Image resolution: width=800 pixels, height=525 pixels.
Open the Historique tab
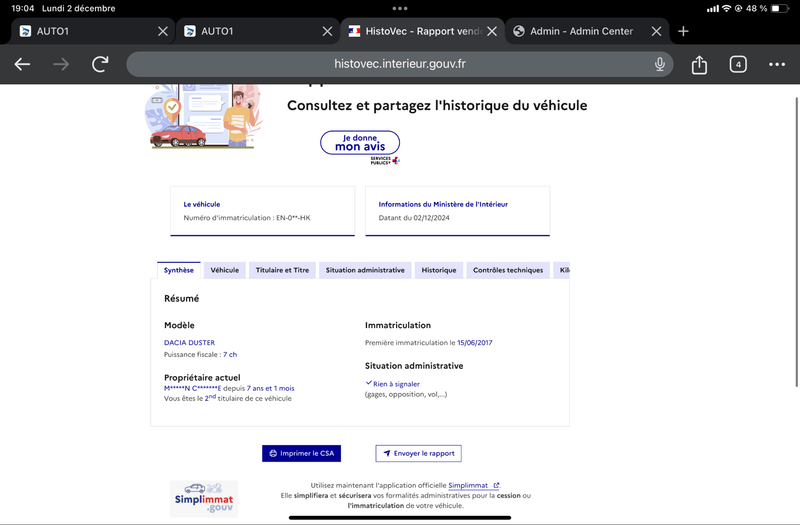(439, 270)
